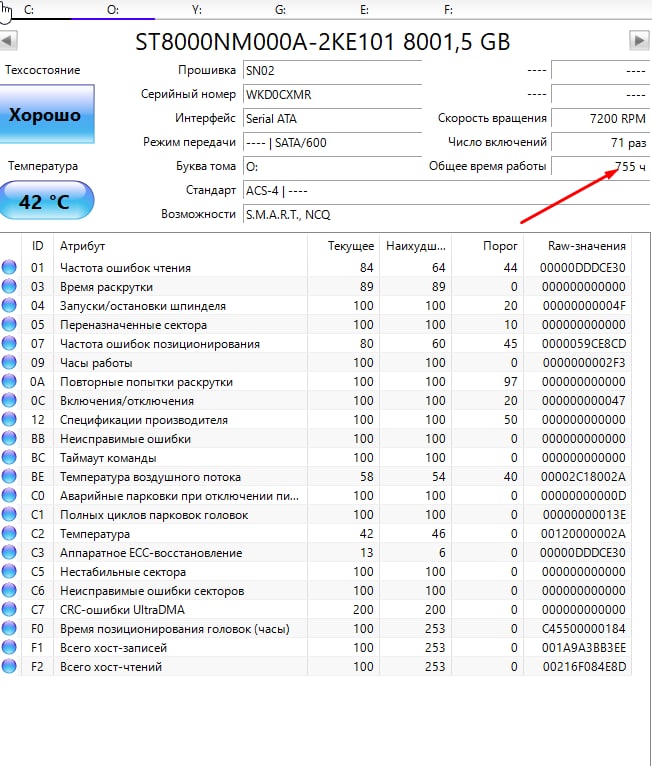This screenshot has width=652, height=766.
Task: Select attribute text Переназначенные сектора
Action: pos(133,325)
